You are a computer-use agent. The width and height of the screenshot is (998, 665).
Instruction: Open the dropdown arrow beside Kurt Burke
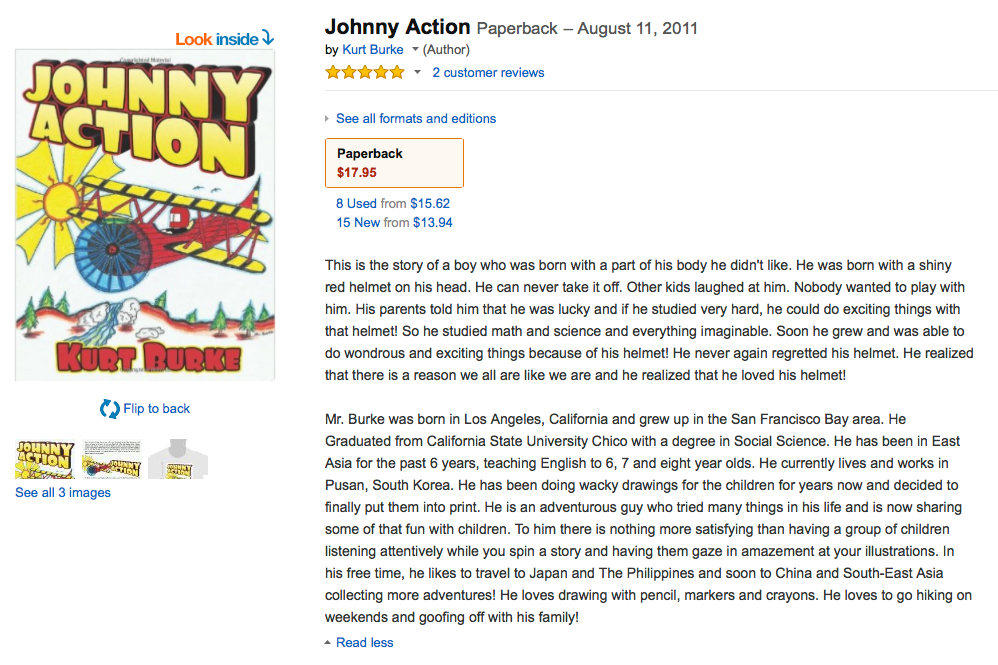(x=415, y=49)
